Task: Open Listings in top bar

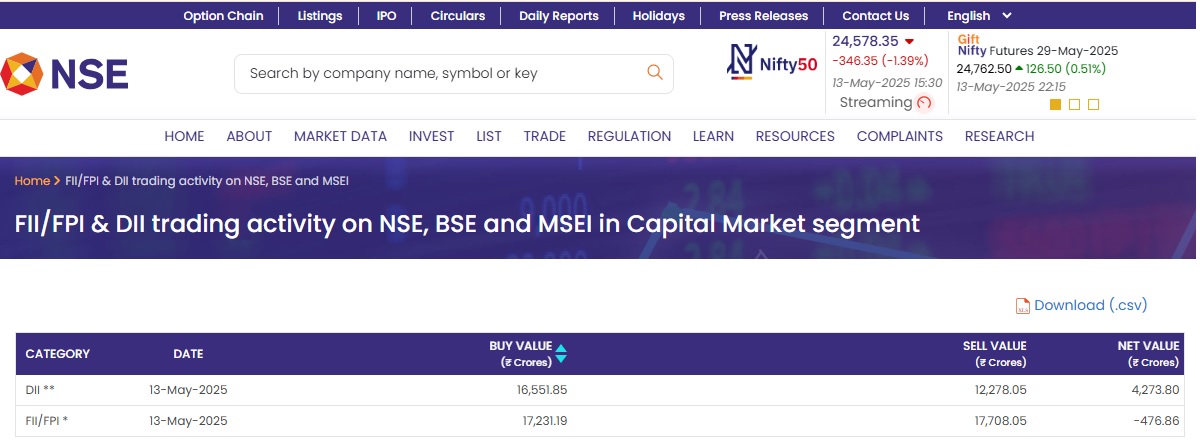Action: (x=320, y=16)
